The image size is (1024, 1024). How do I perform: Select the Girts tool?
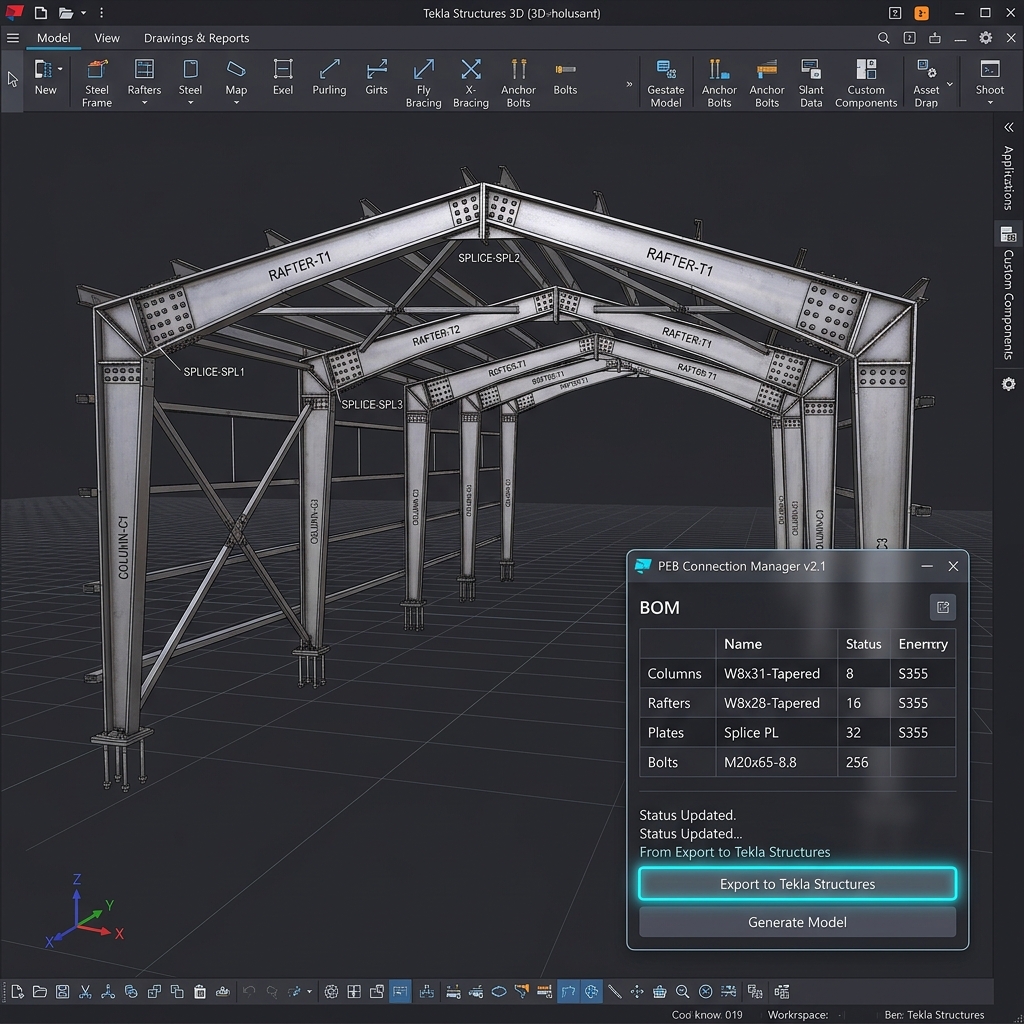(x=376, y=77)
